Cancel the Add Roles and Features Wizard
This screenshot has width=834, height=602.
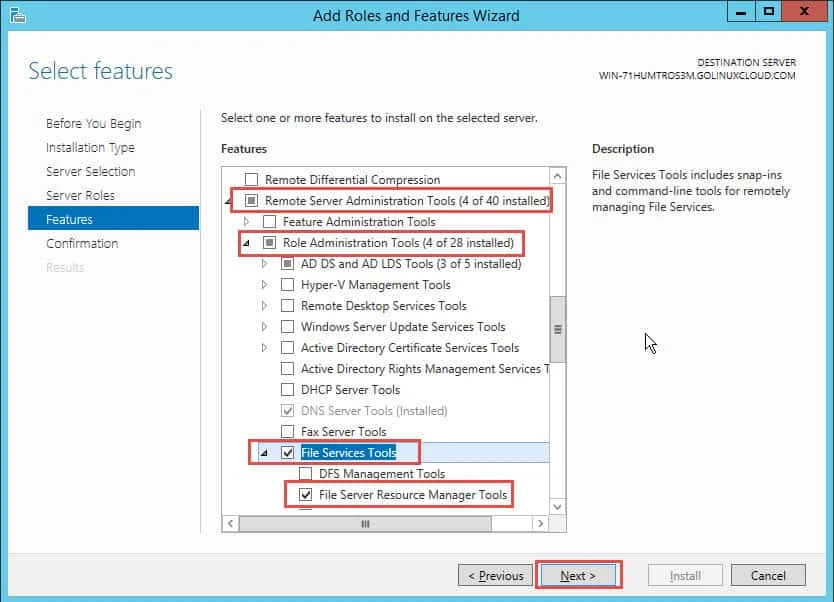(768, 575)
